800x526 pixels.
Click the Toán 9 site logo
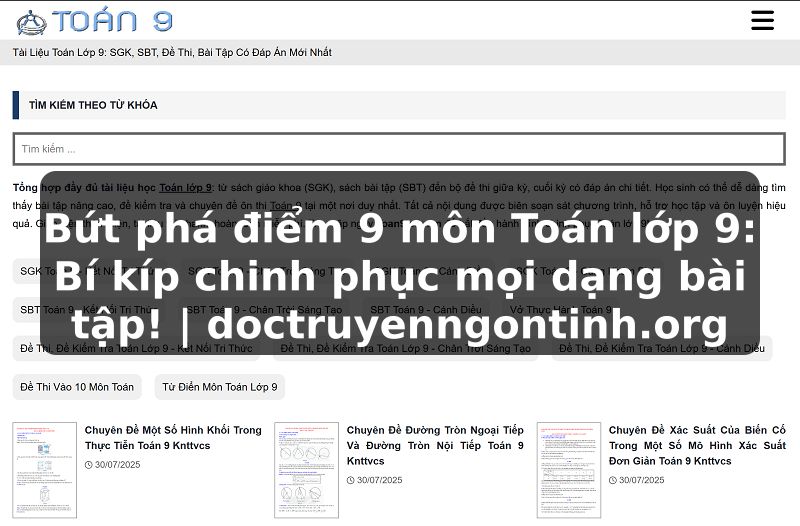pos(94,21)
